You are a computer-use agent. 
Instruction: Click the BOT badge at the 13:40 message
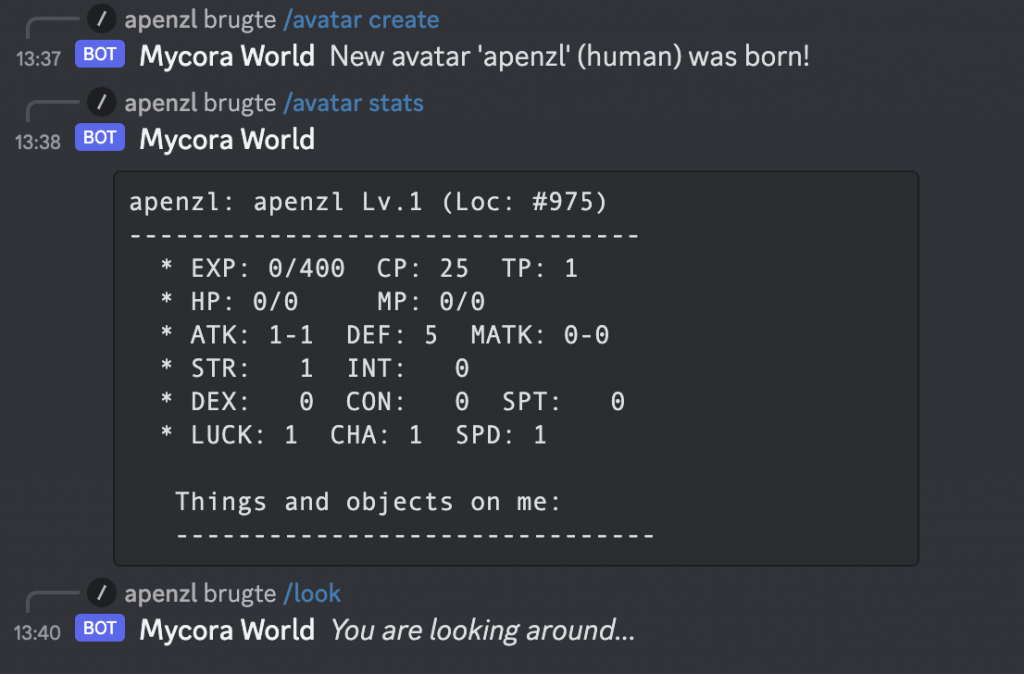[x=100, y=628]
